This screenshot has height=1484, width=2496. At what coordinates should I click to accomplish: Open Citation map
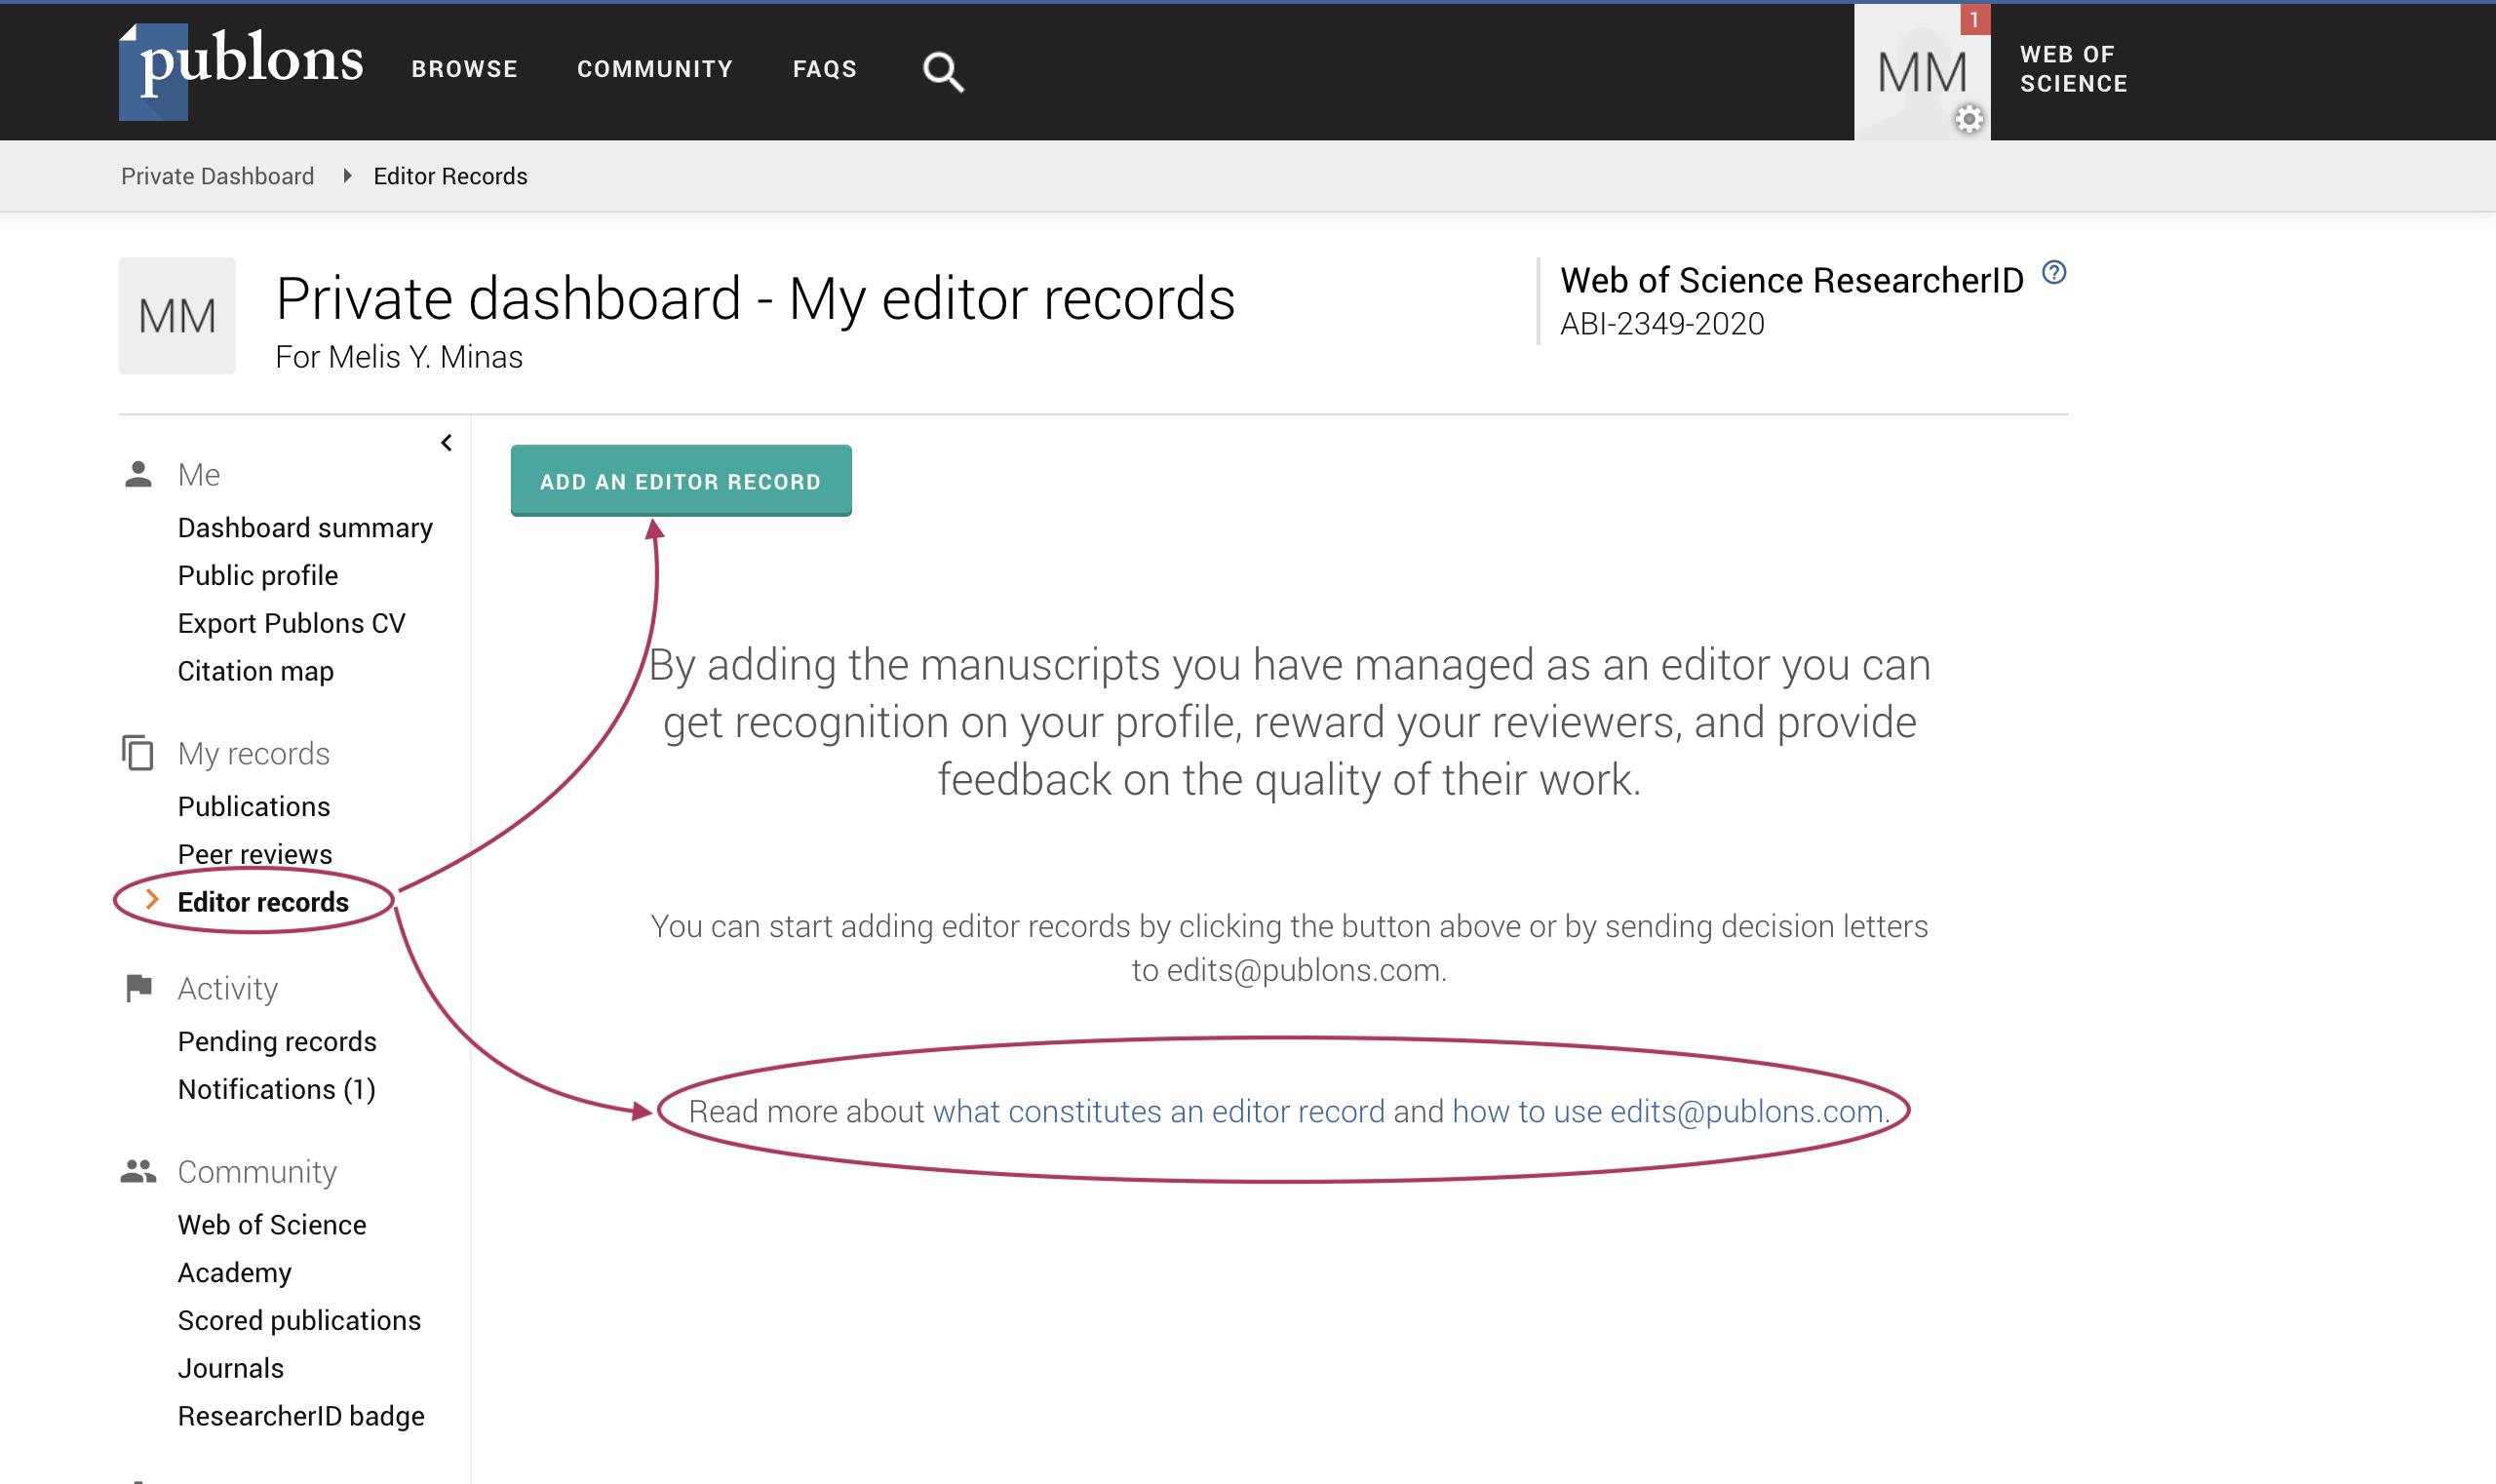pos(256,672)
